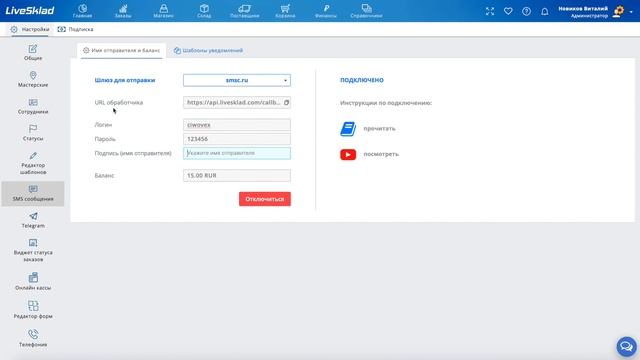Select the Шаблоны уведомлений tab
The width and height of the screenshot is (640, 360).
(x=208, y=51)
